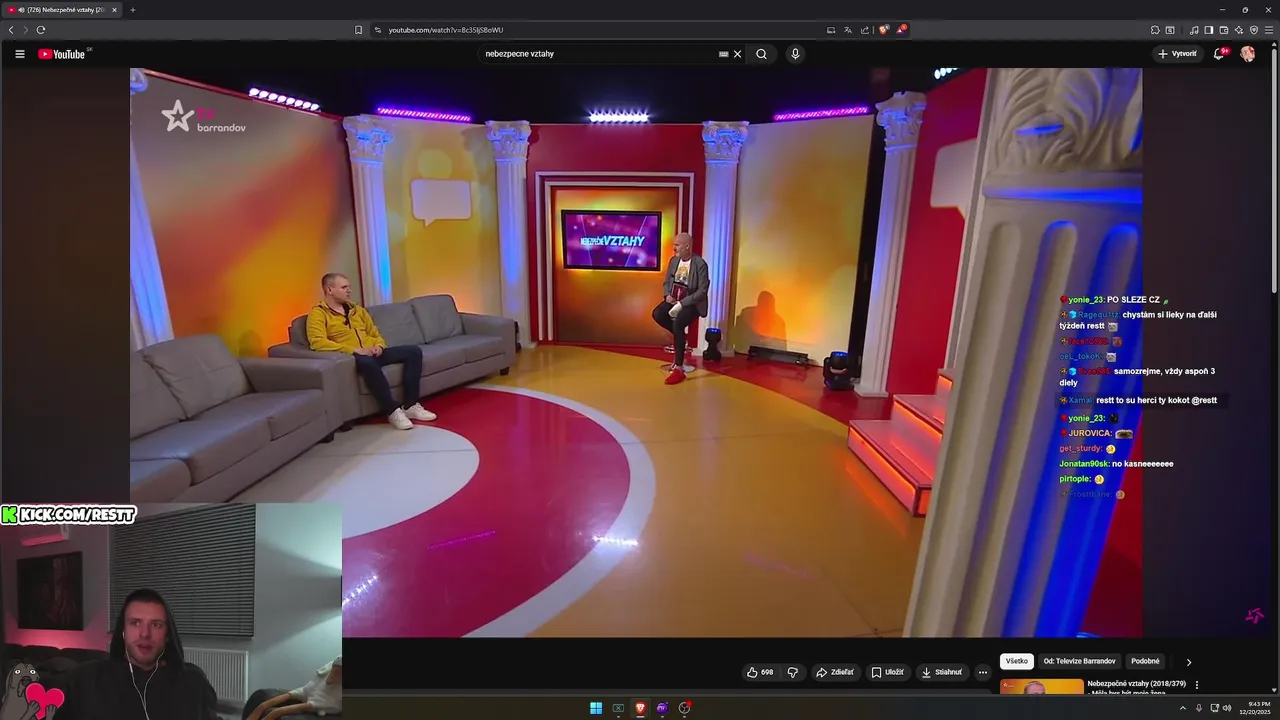Image resolution: width=1280 pixels, height=720 pixels.
Task: Open Brave Shields lion icon
Action: 883,30
